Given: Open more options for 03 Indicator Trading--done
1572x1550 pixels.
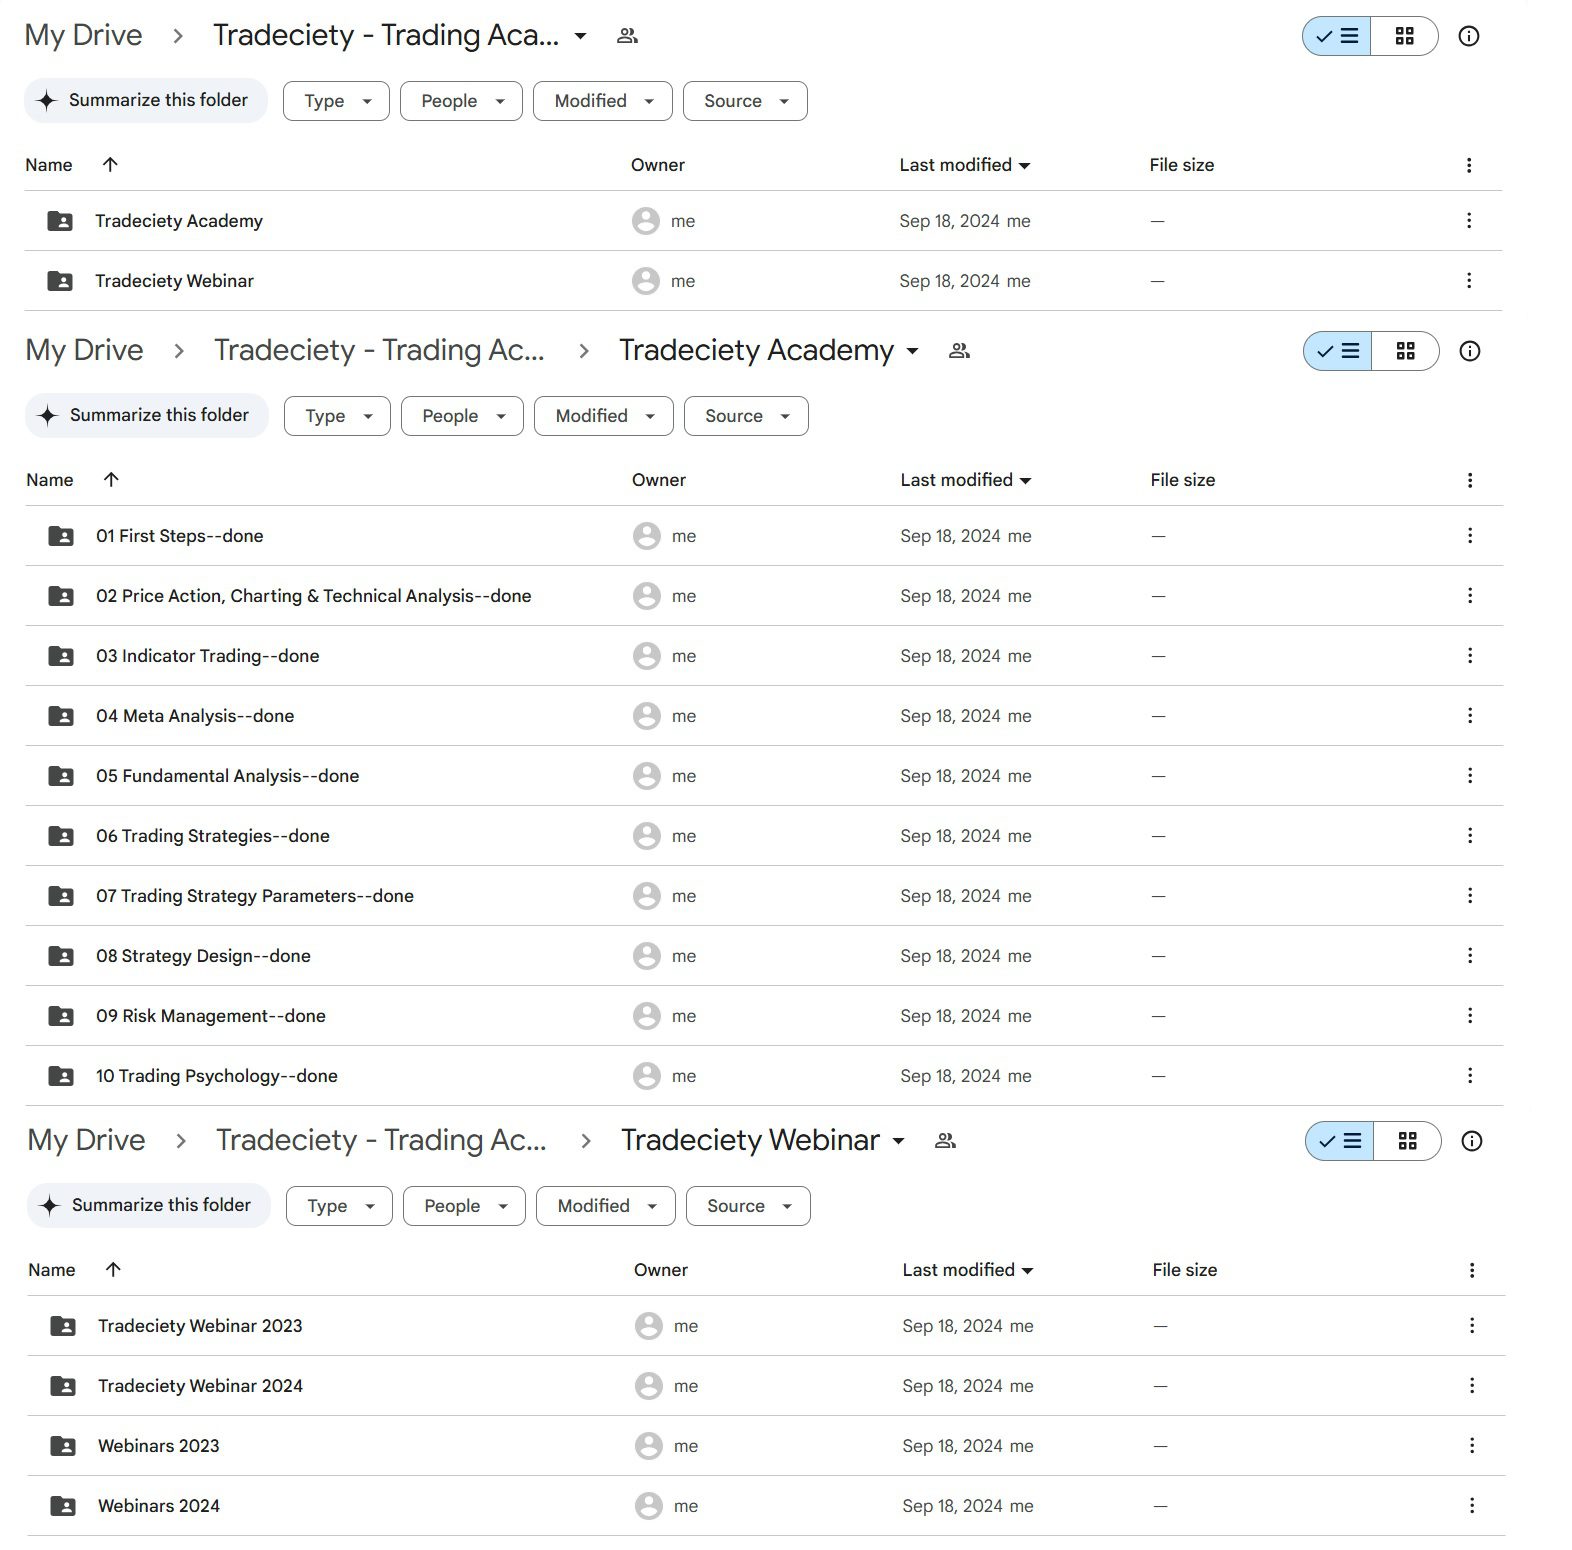Looking at the screenshot, I should 1469,656.
